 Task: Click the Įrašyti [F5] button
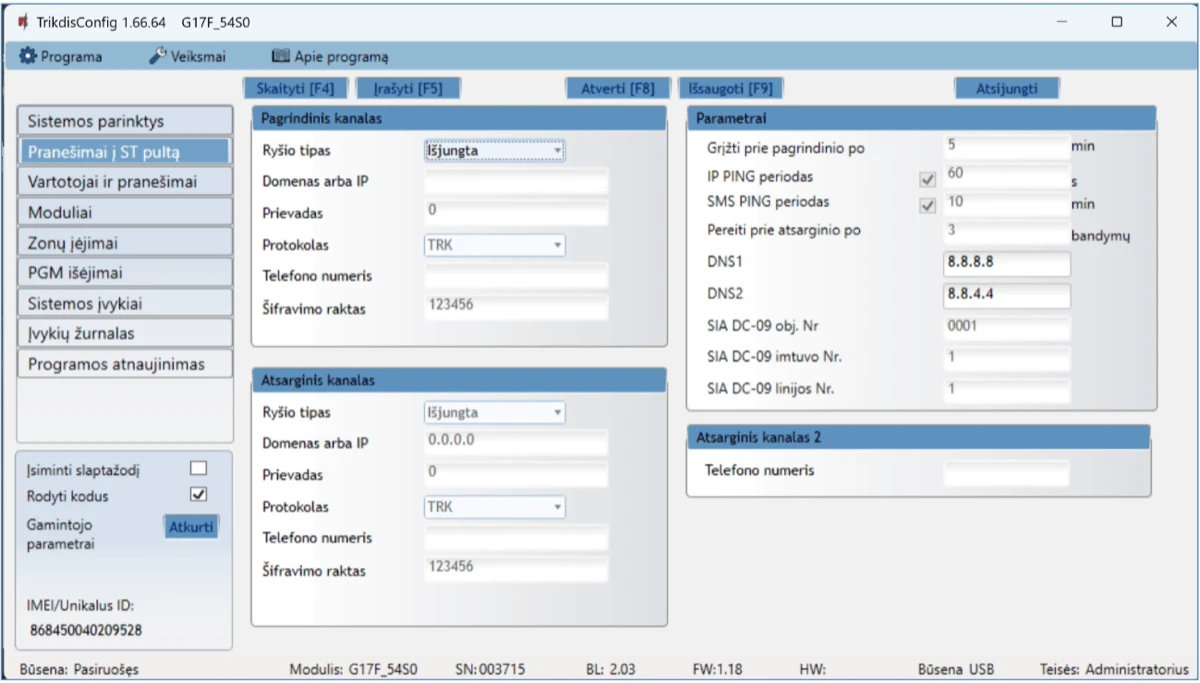(408, 88)
